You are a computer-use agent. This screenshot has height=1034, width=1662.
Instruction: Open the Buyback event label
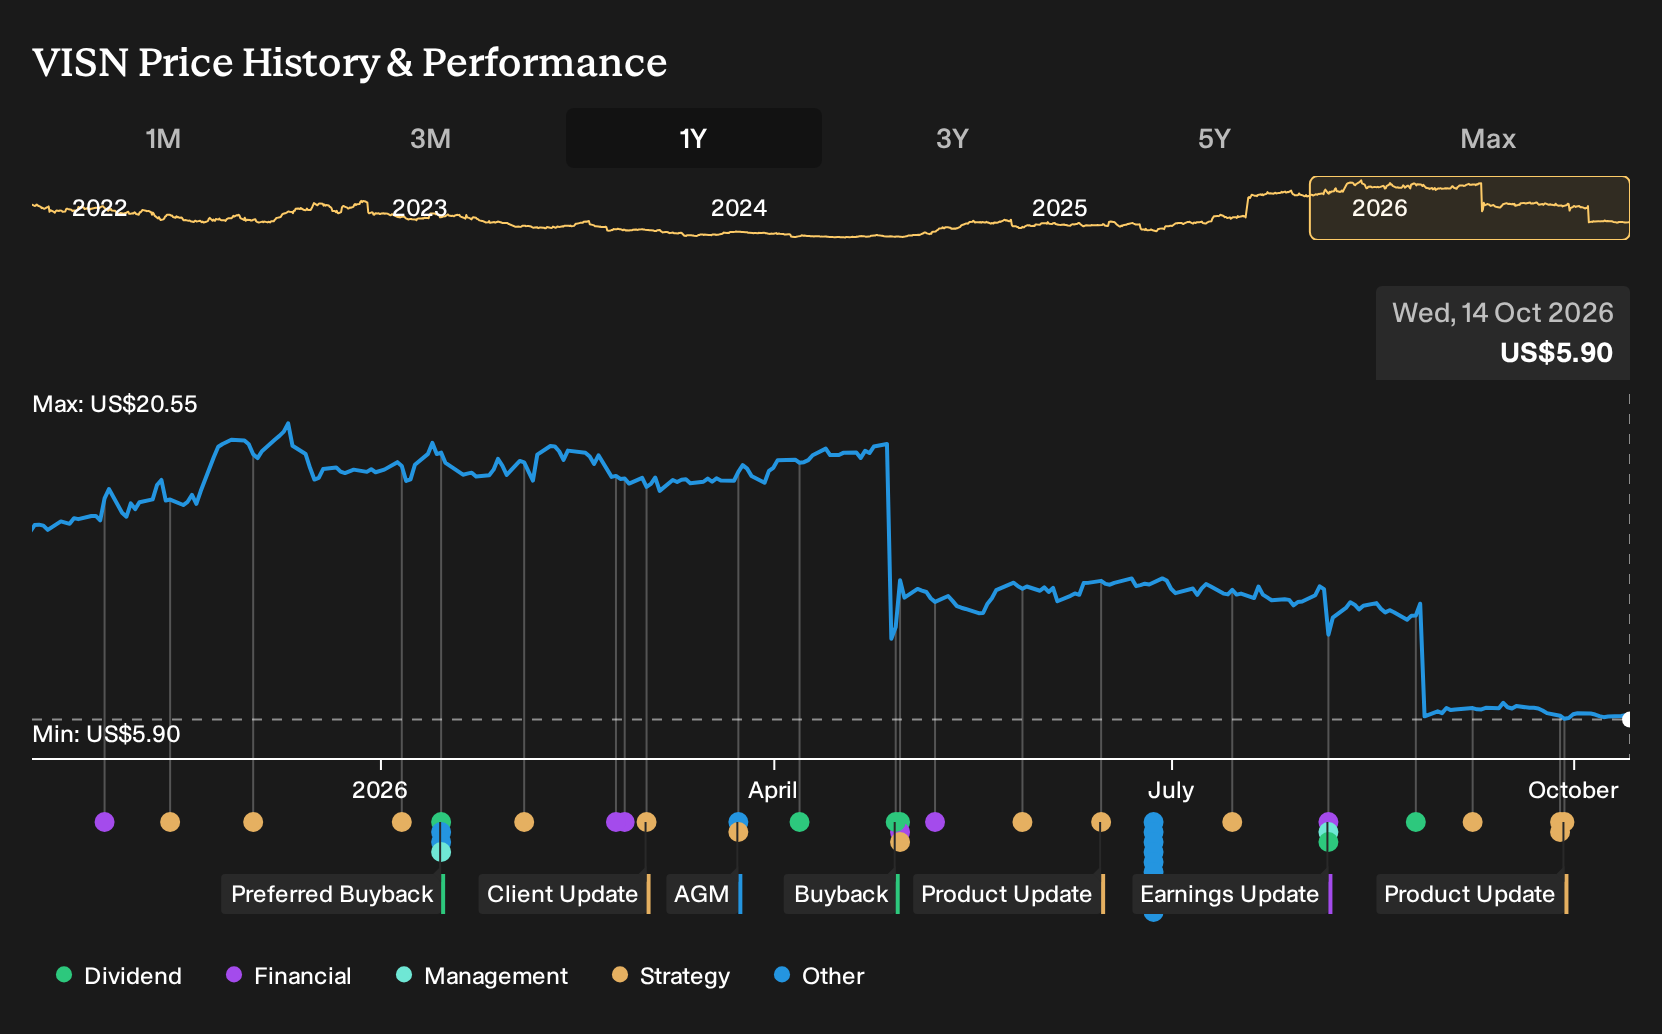coord(842,894)
